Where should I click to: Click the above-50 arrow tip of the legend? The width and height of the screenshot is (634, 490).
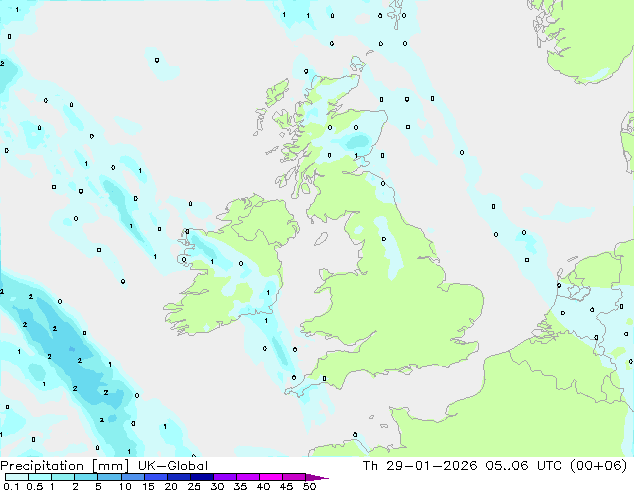coord(317,477)
